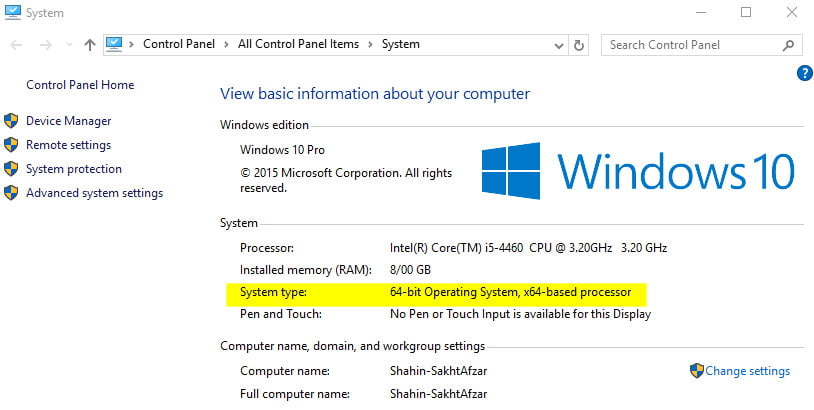Click the shield icon beside Device Manager
This screenshot has width=814, height=410.
[12, 121]
